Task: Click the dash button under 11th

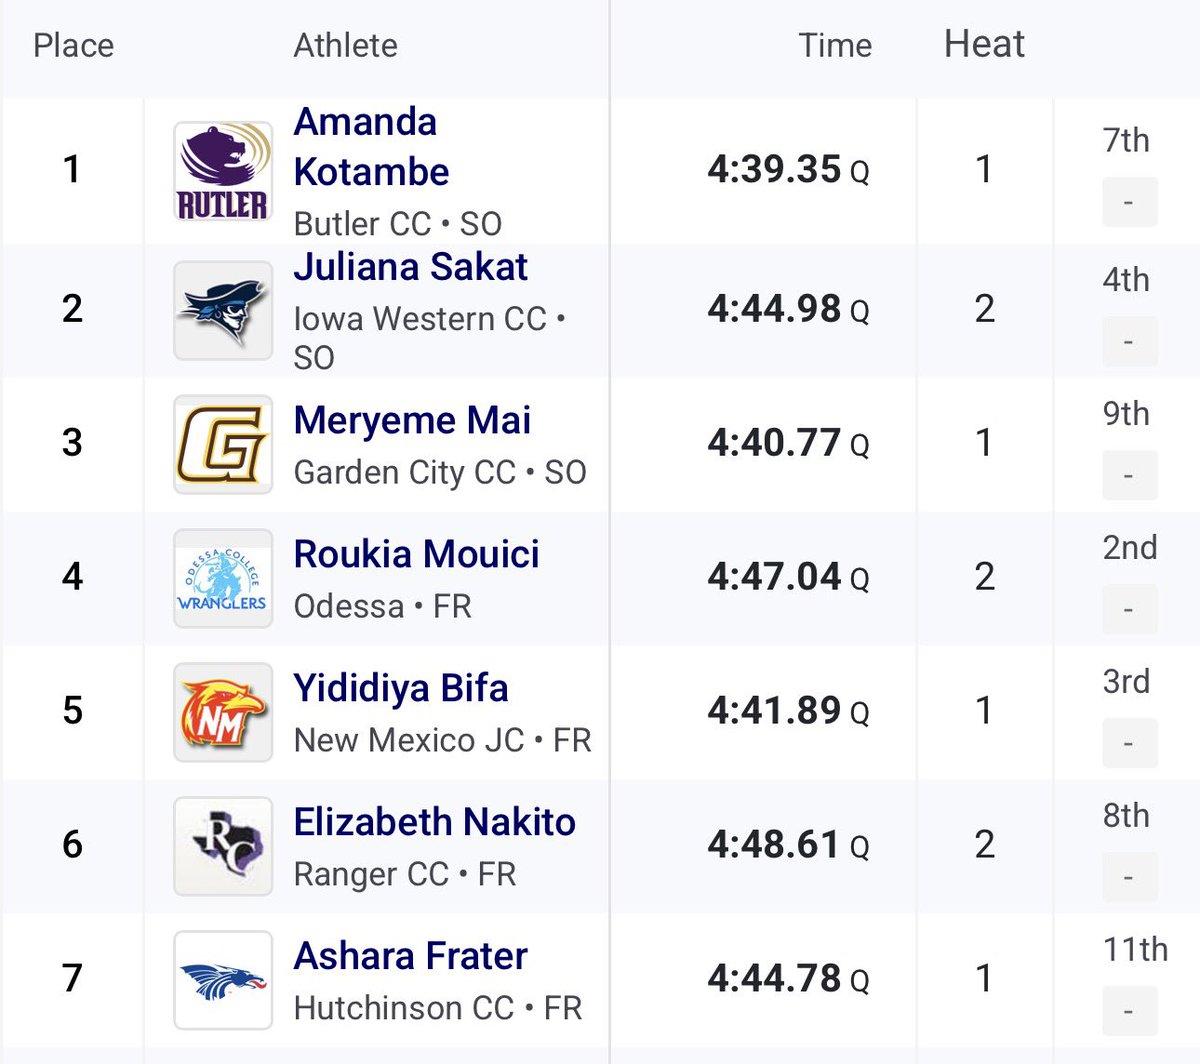Action: click(x=1129, y=1011)
